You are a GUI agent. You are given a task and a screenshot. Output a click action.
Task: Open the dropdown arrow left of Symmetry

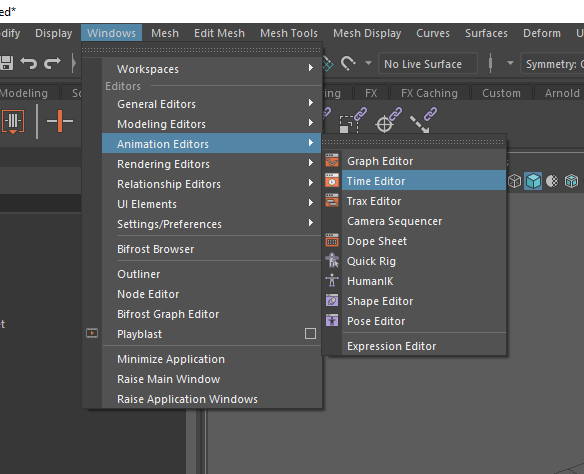510,63
